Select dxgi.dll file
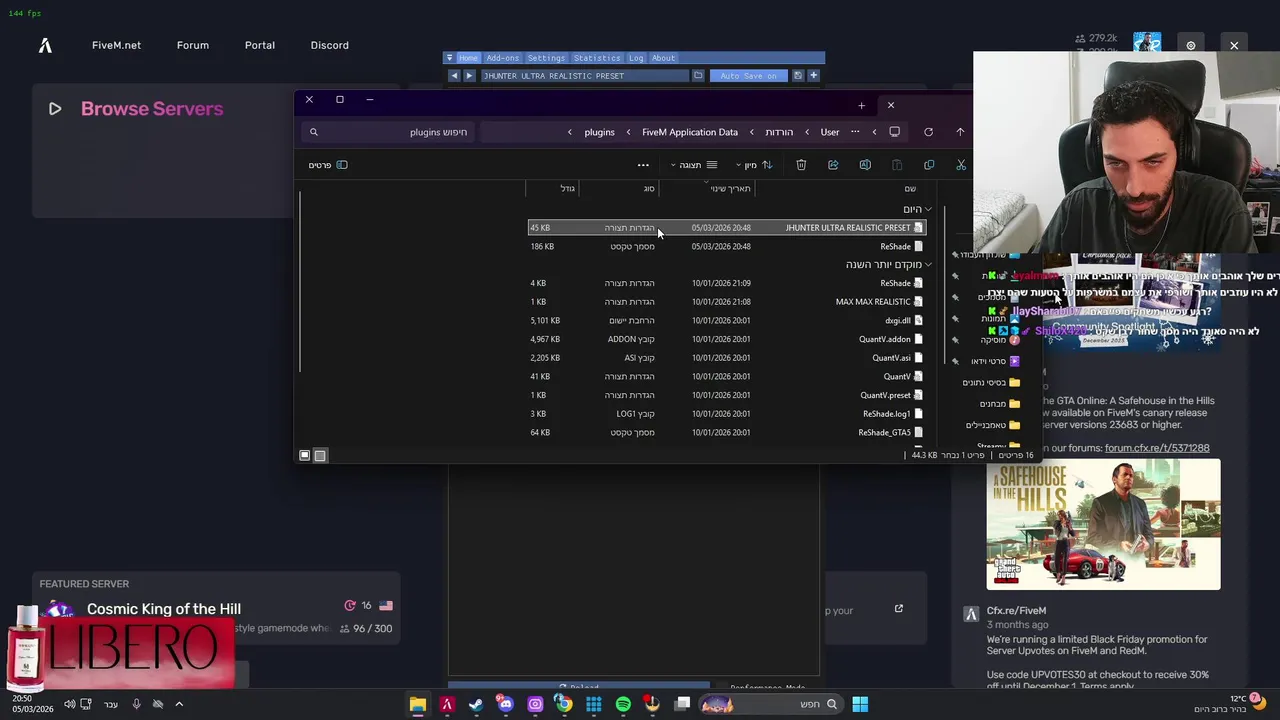The image size is (1280, 720). click(x=727, y=321)
